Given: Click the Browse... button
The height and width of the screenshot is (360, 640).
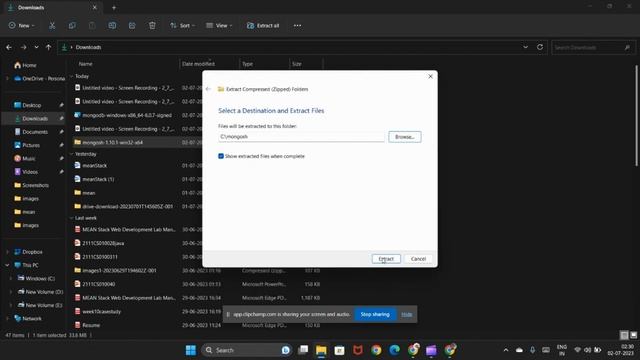Looking at the screenshot, I should click(405, 137).
